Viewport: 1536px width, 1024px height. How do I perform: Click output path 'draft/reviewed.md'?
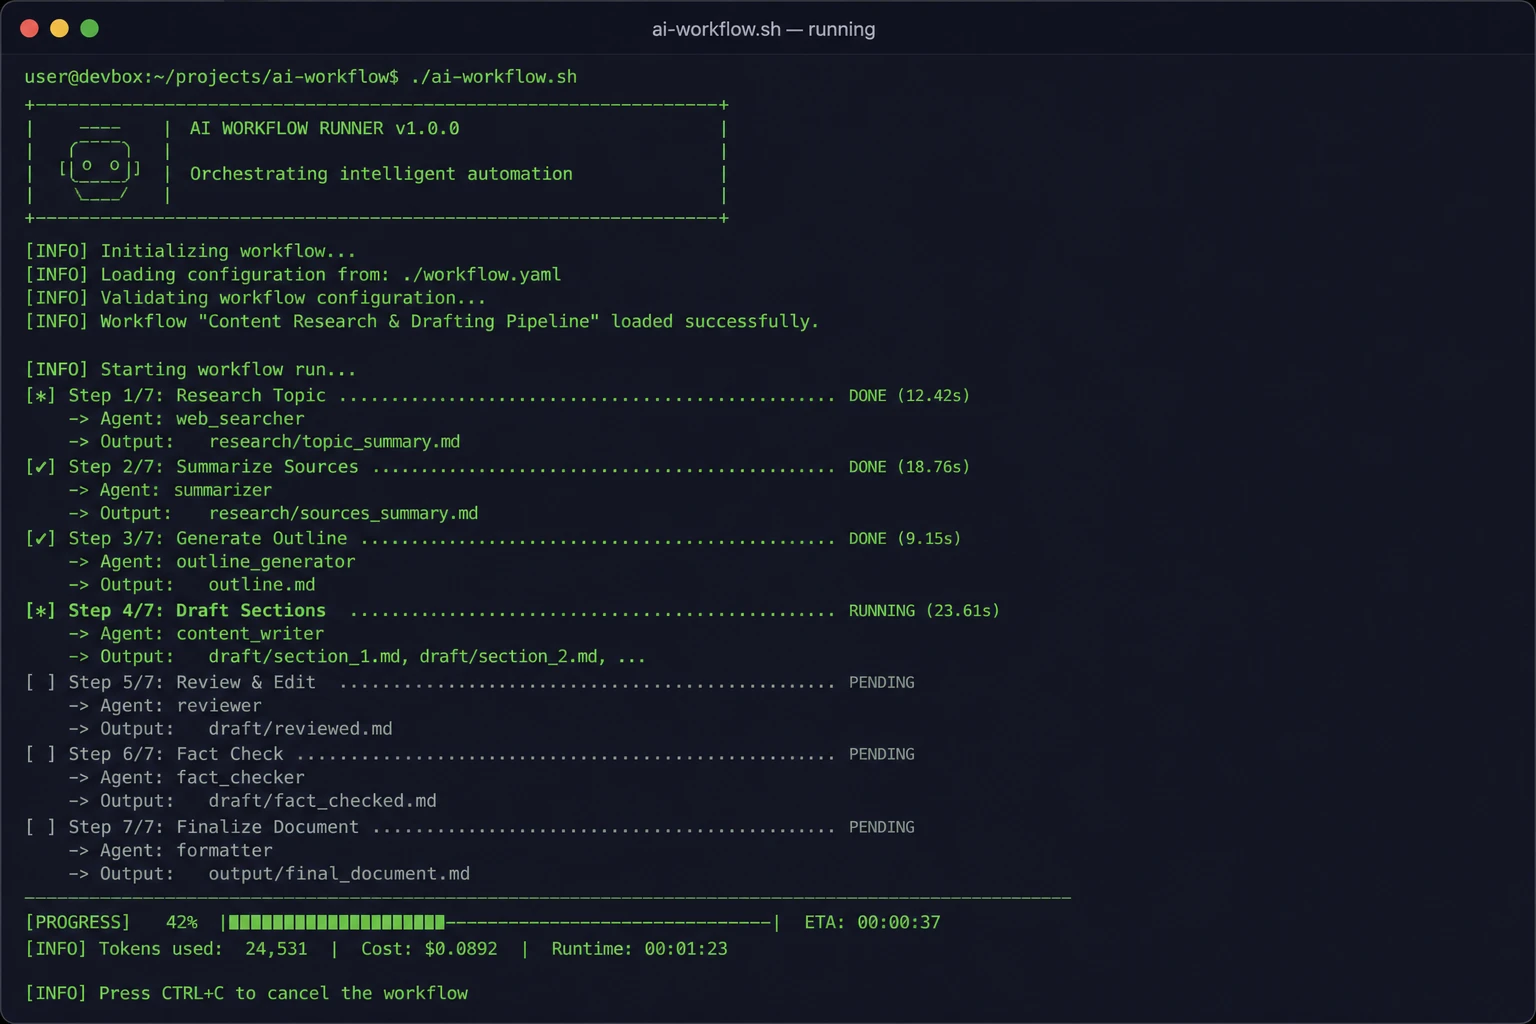click(x=300, y=729)
